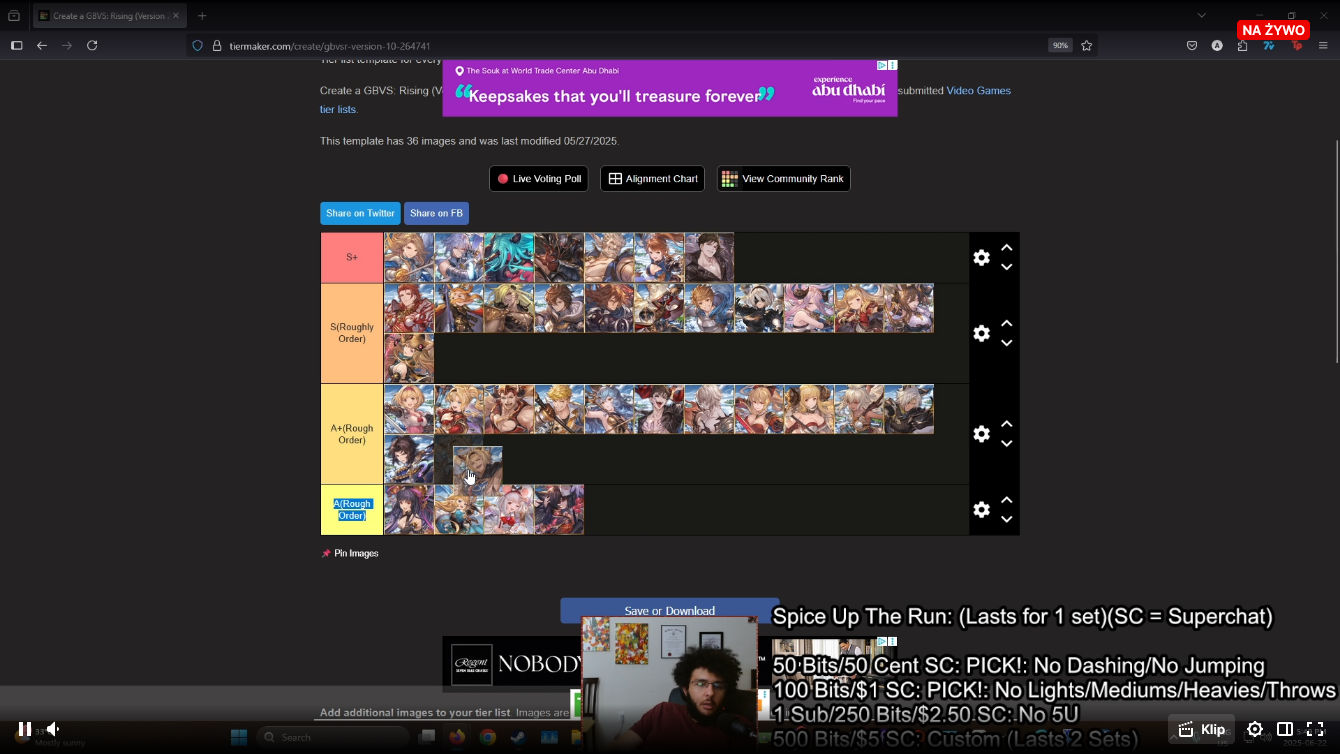Select the first character in the S+ tier

click(409, 258)
